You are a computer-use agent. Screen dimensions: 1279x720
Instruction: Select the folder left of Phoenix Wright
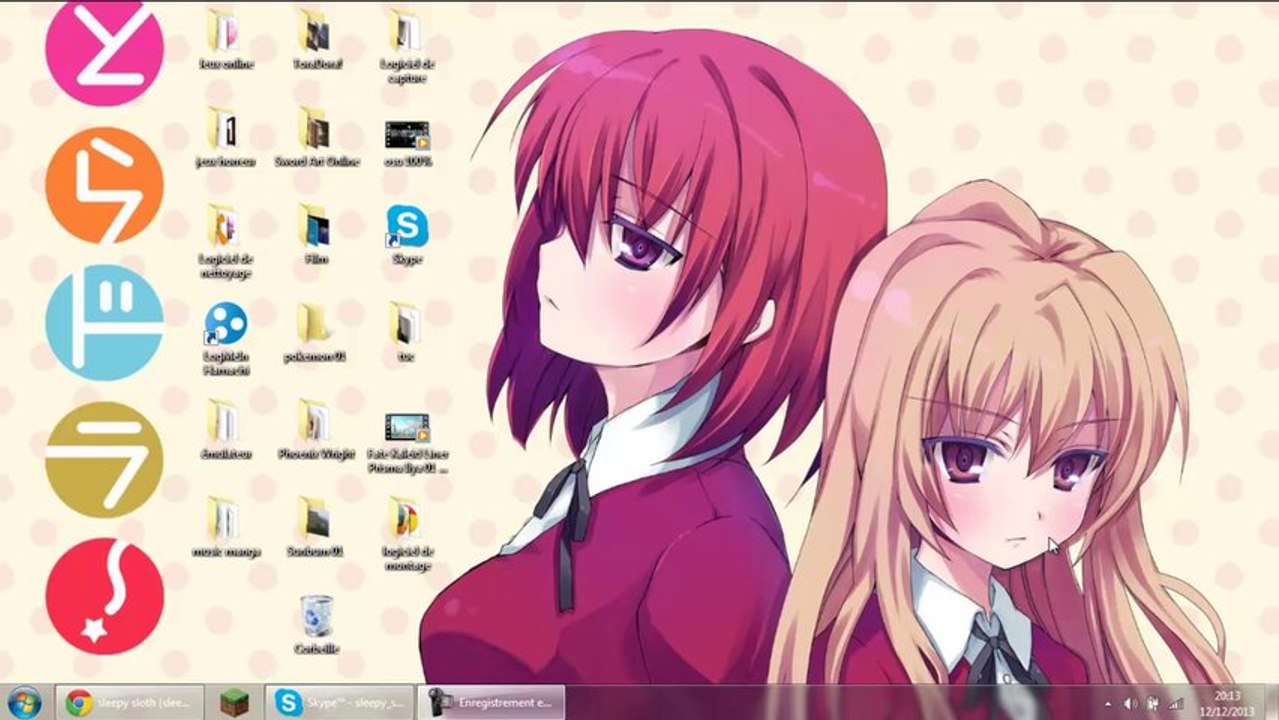click(225, 430)
